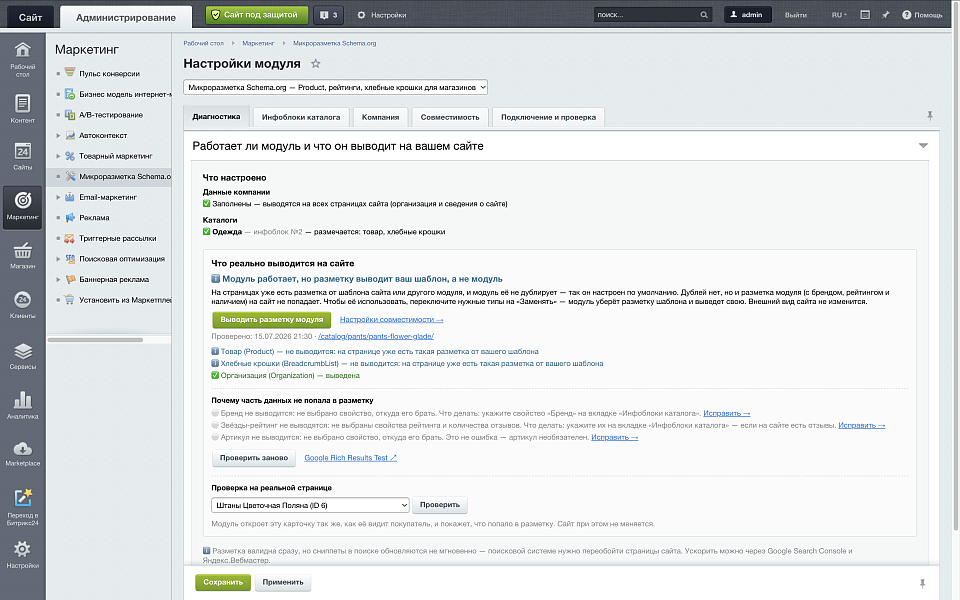This screenshot has height=600, width=960.
Task: Expand the Товарный маркетинг tree item
Action: pos(58,156)
